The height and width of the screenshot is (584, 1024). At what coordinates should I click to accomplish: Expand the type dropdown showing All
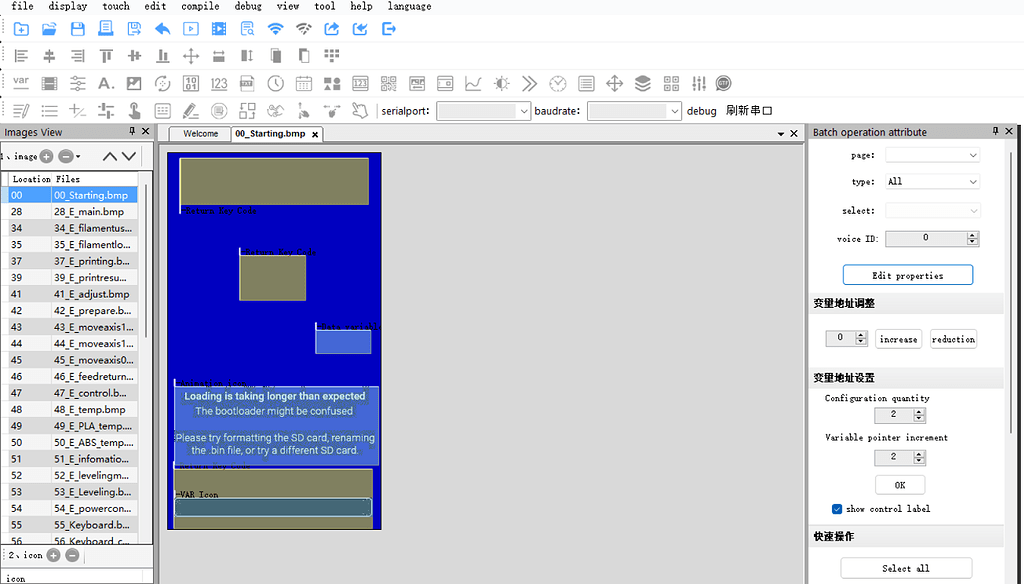click(x=932, y=182)
